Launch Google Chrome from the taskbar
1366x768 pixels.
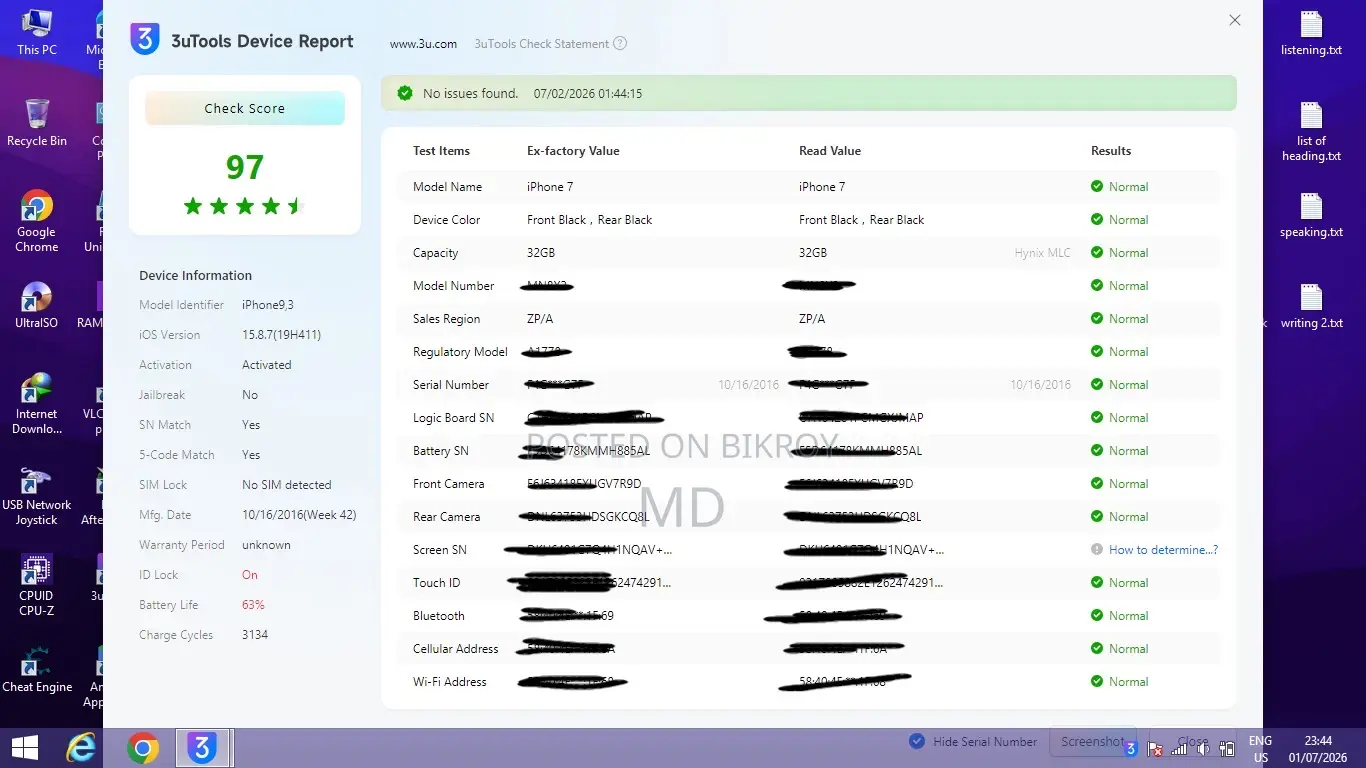pos(143,748)
